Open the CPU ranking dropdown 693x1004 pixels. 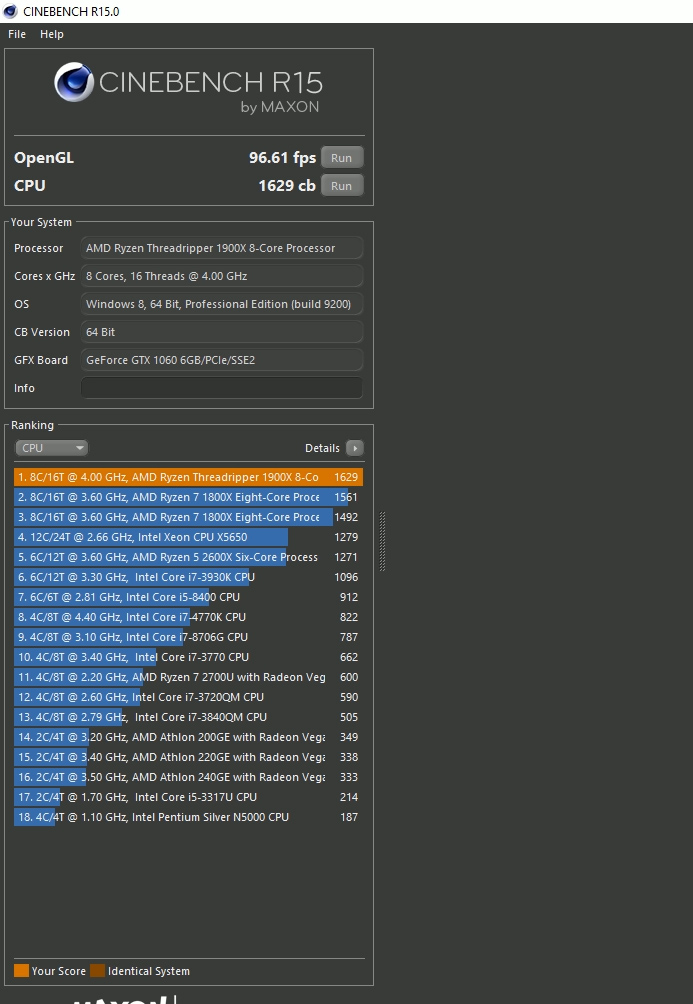pos(51,448)
